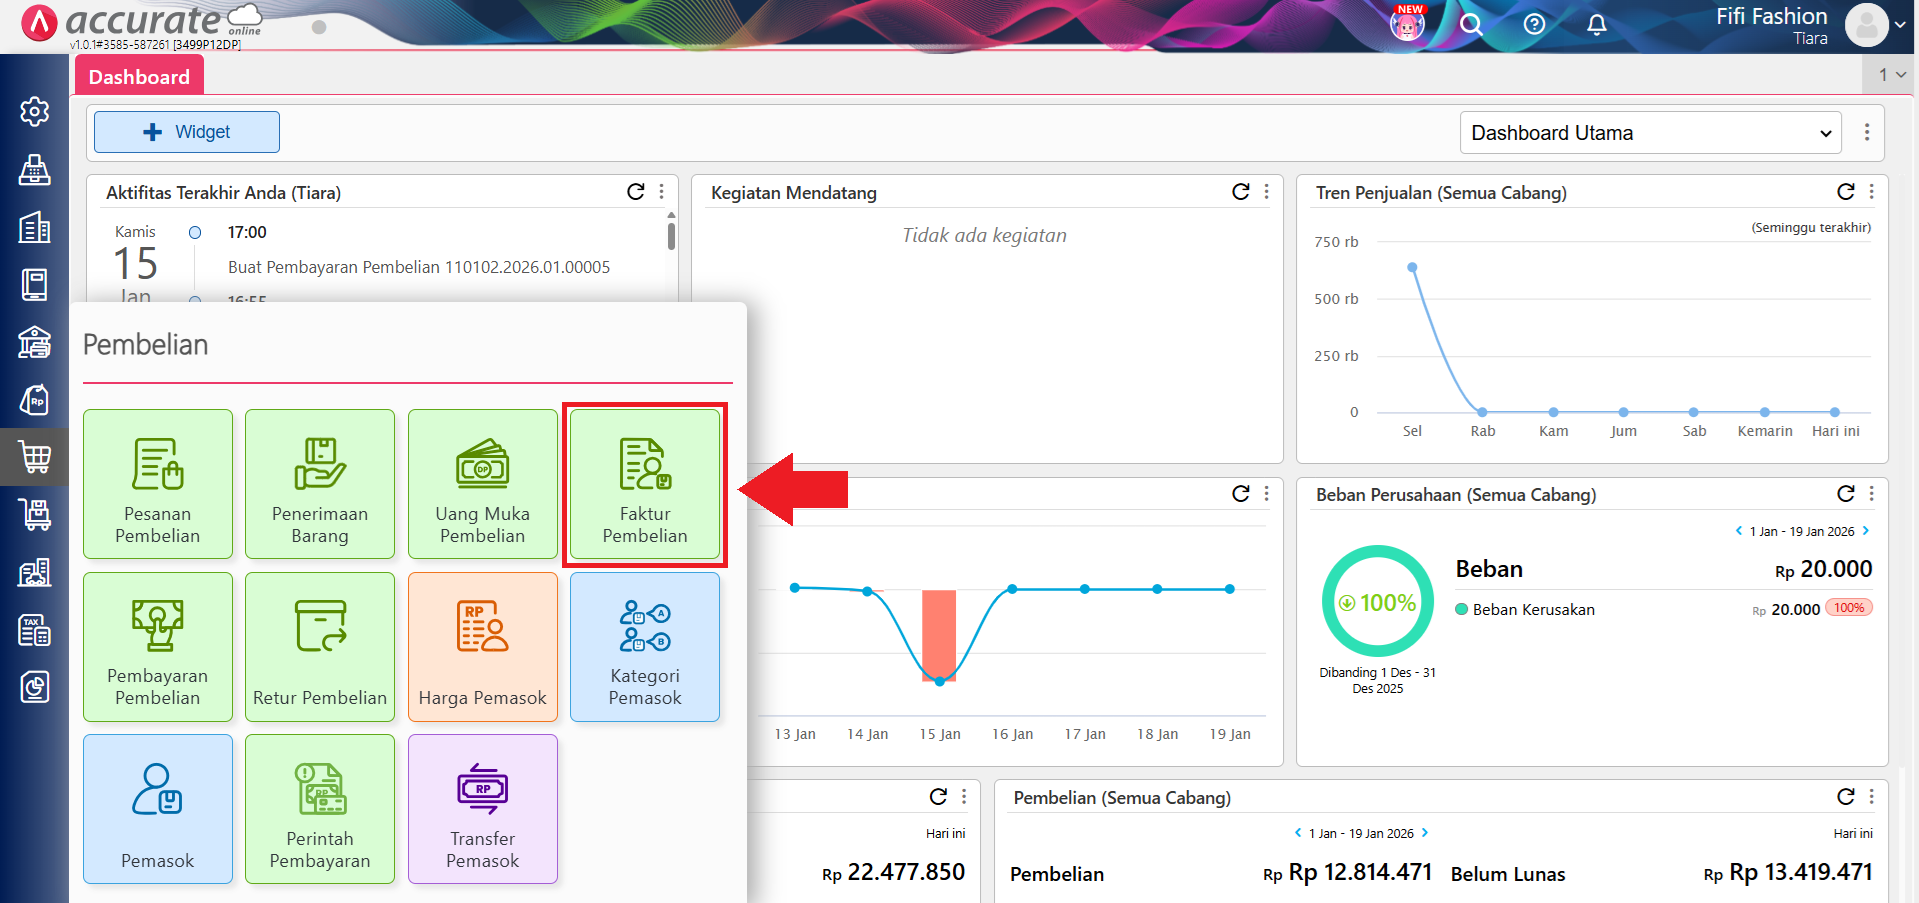Expand the user profile menu chevron
This screenshot has width=1919, height=903.
1900,25
